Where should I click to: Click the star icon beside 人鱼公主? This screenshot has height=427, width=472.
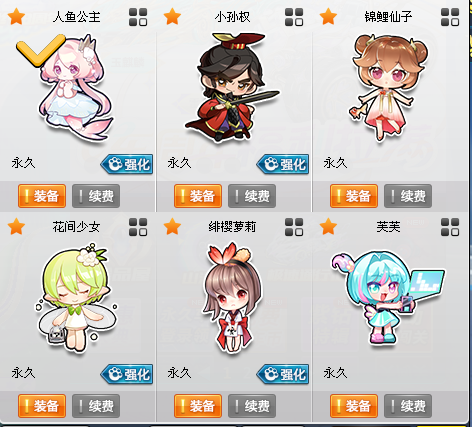[16, 17]
